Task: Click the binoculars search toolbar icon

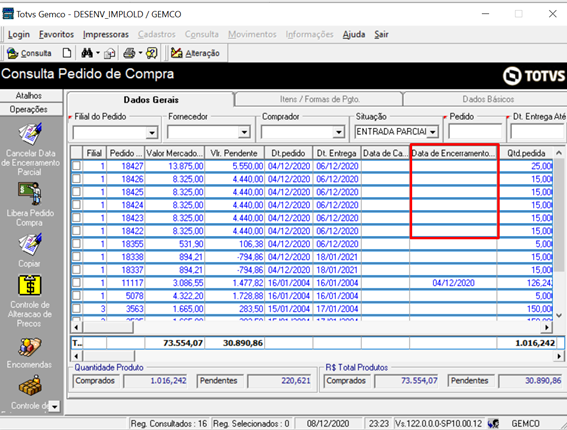Action: point(87,53)
